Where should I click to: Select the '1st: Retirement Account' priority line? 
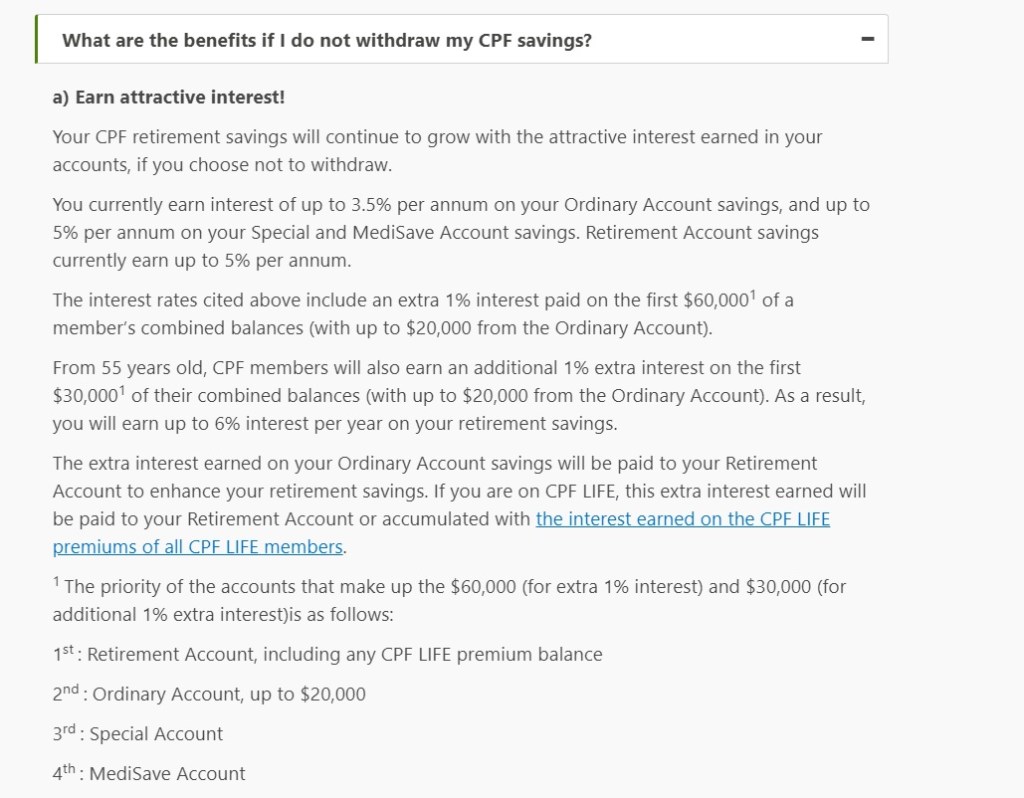tap(328, 655)
